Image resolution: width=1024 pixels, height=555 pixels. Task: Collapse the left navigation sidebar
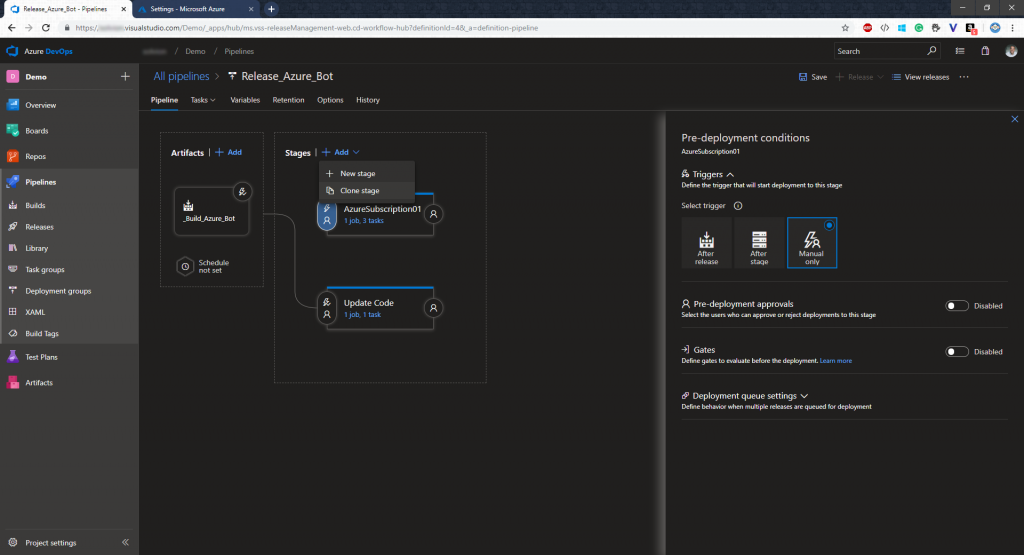(x=125, y=543)
